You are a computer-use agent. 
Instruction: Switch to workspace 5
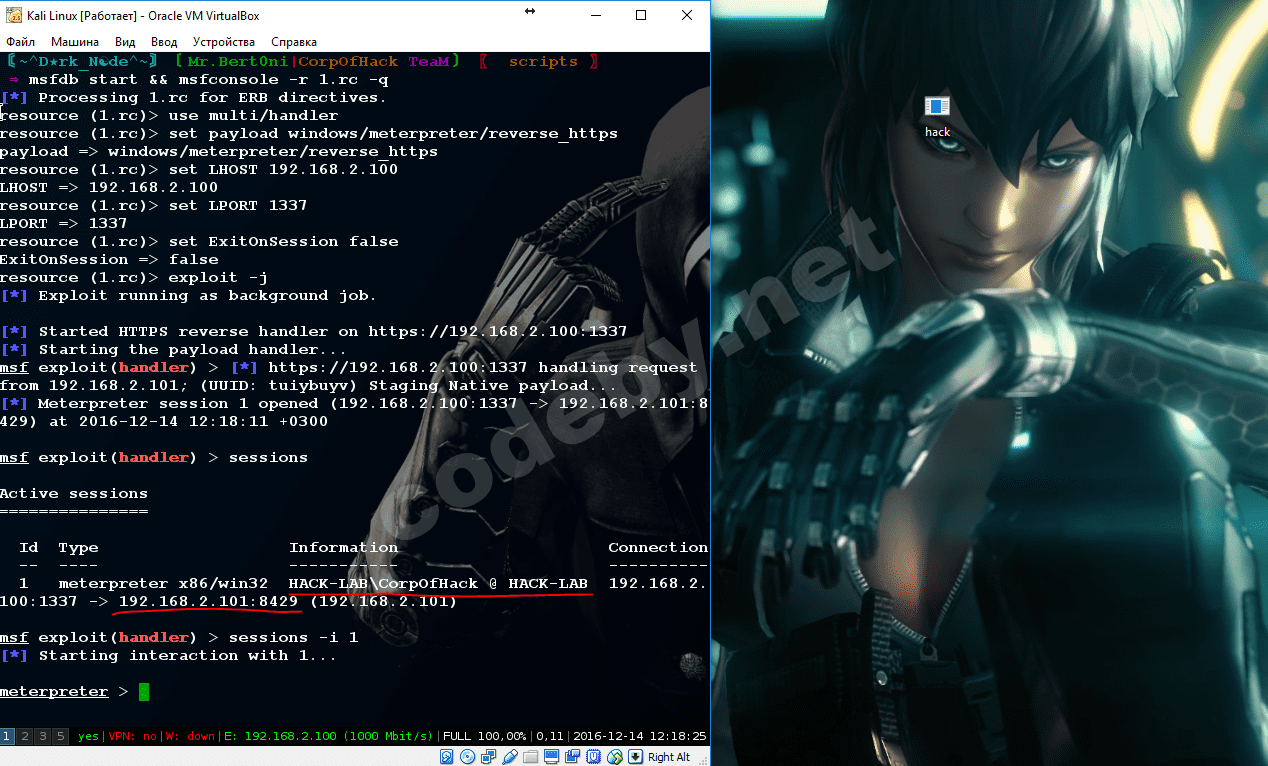pos(61,736)
